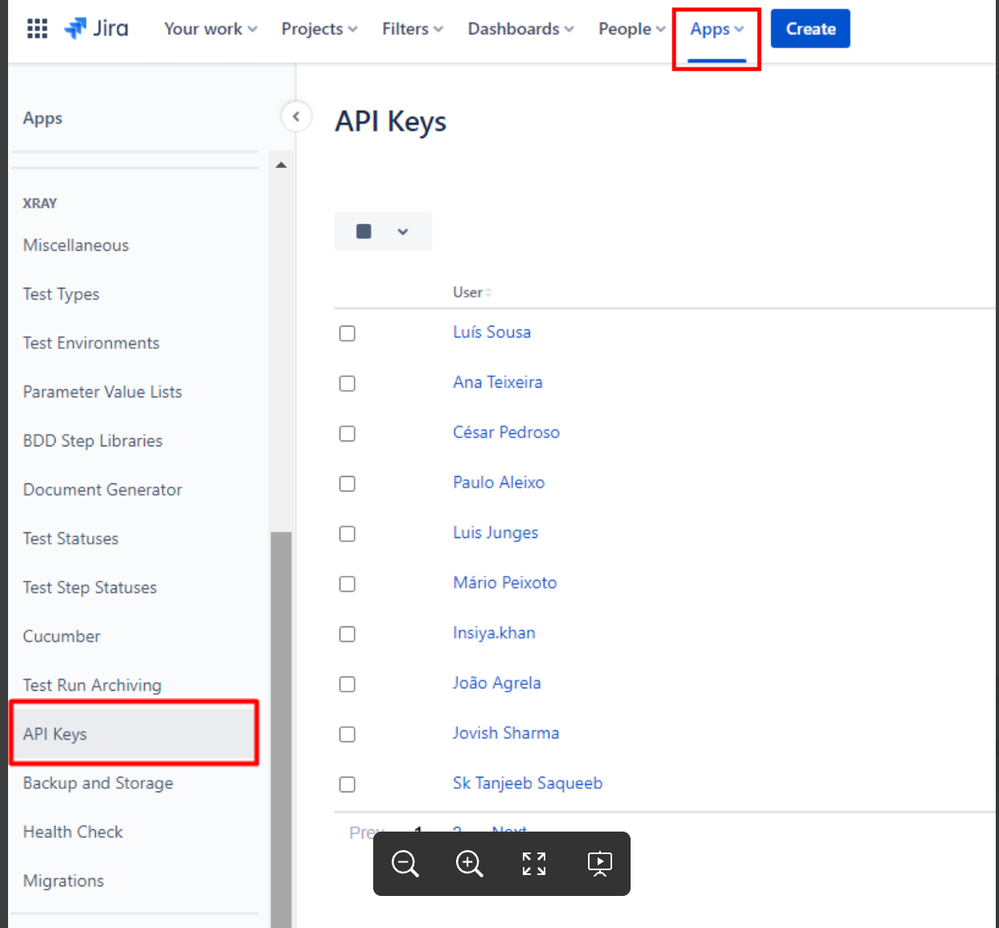Click the sidebar scroll up arrow
The image size is (999, 928).
281,165
